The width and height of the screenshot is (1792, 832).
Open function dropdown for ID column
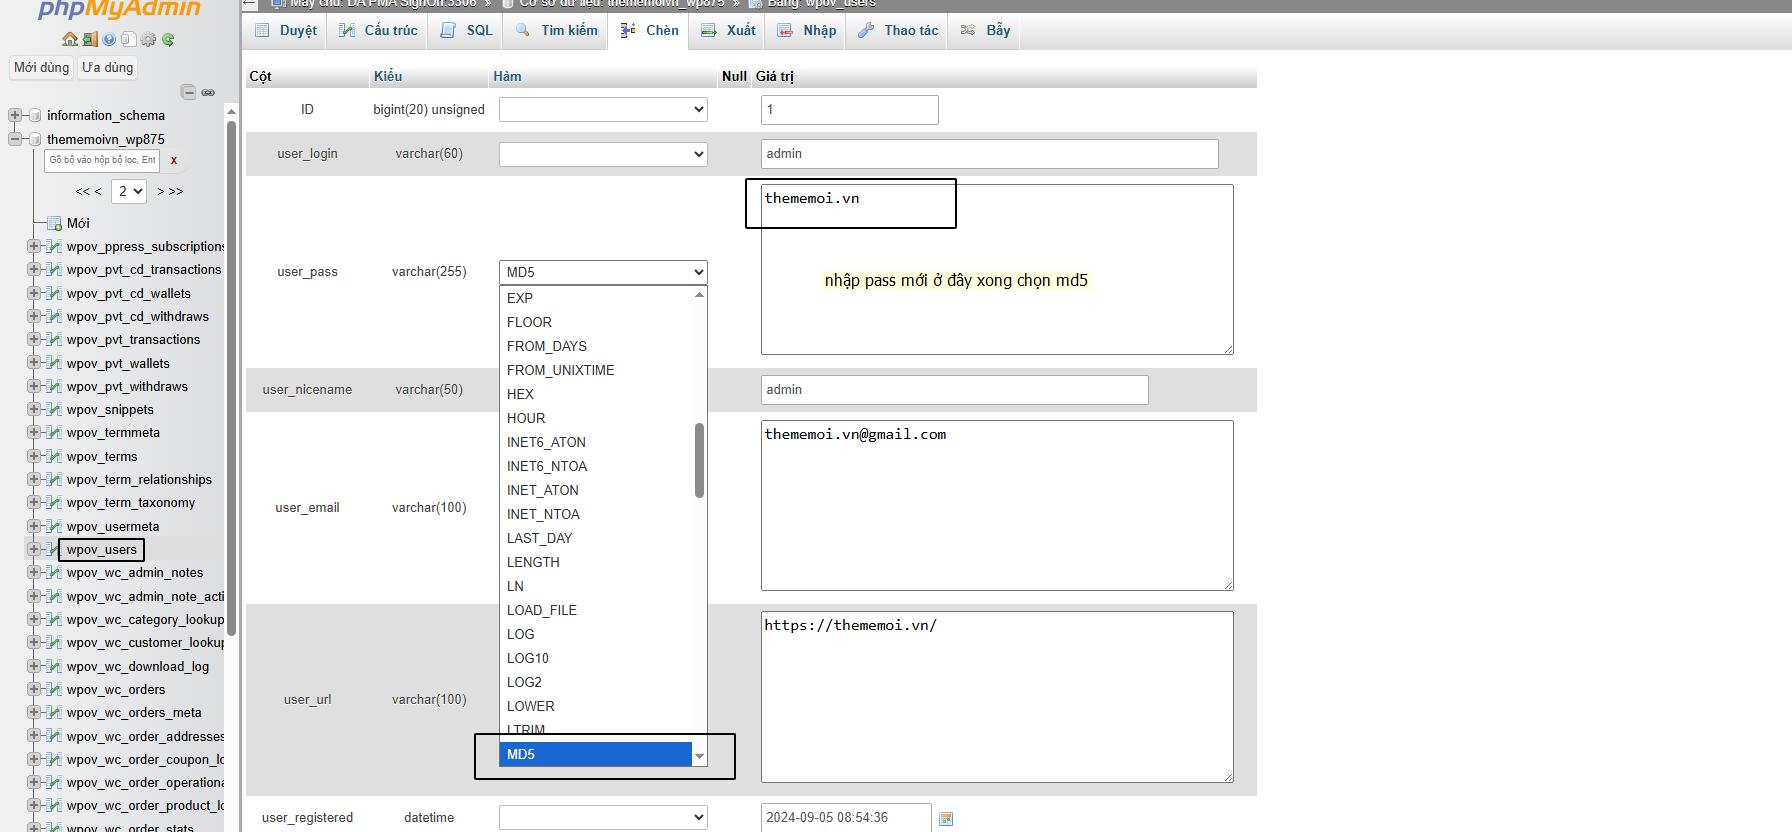pyautogui.click(x=603, y=109)
